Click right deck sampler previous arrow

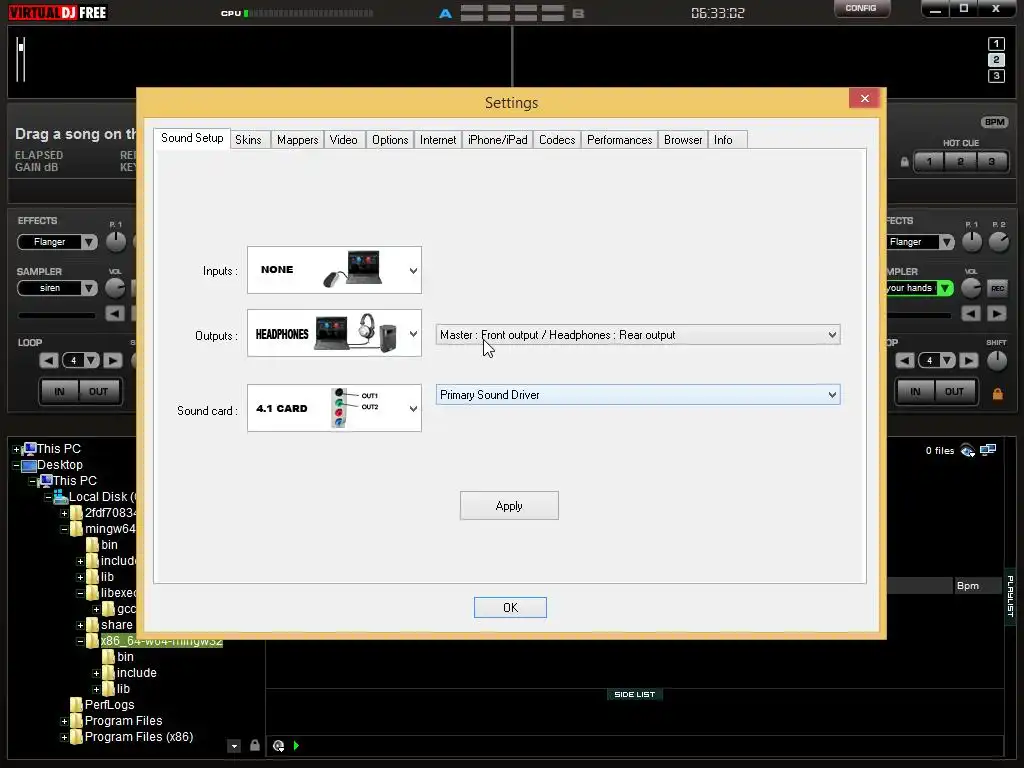971,314
